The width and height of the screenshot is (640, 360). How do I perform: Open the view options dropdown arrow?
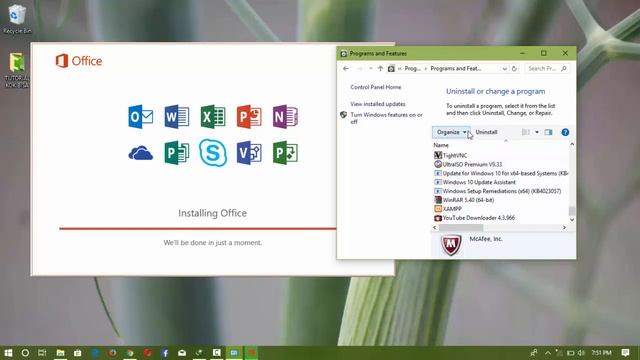[537, 132]
